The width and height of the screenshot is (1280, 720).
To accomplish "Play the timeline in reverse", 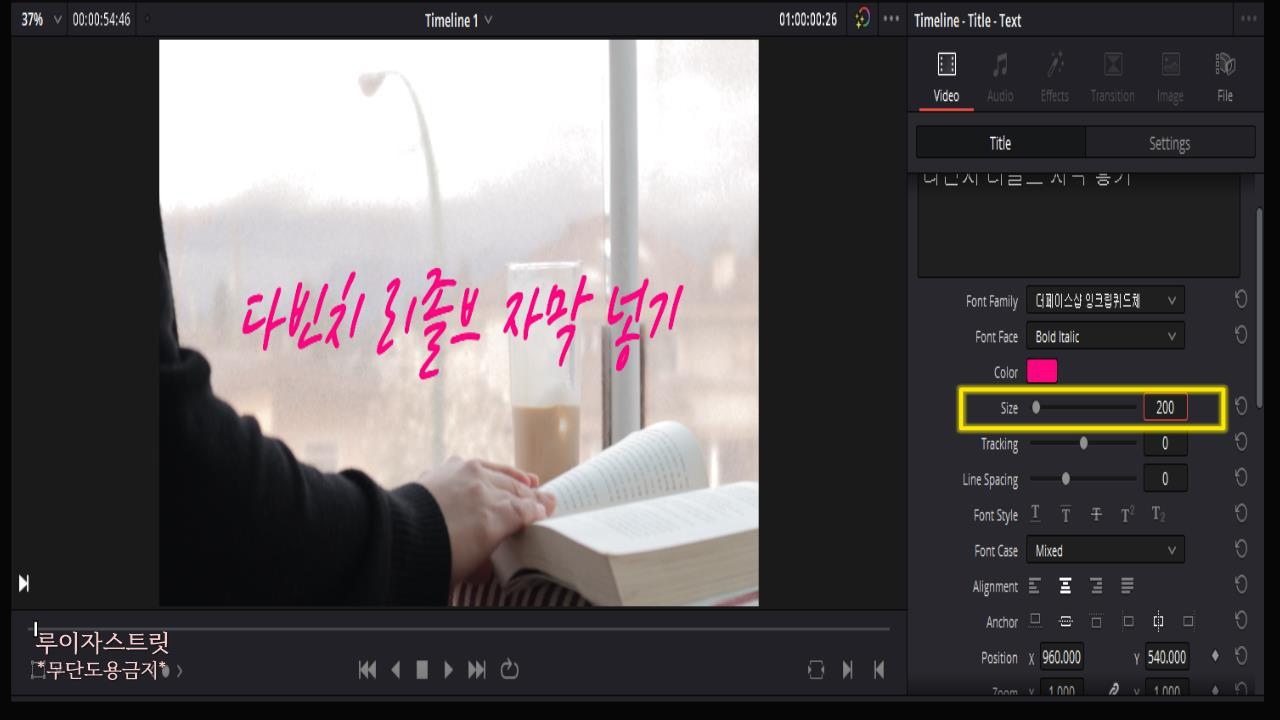I will point(395,670).
